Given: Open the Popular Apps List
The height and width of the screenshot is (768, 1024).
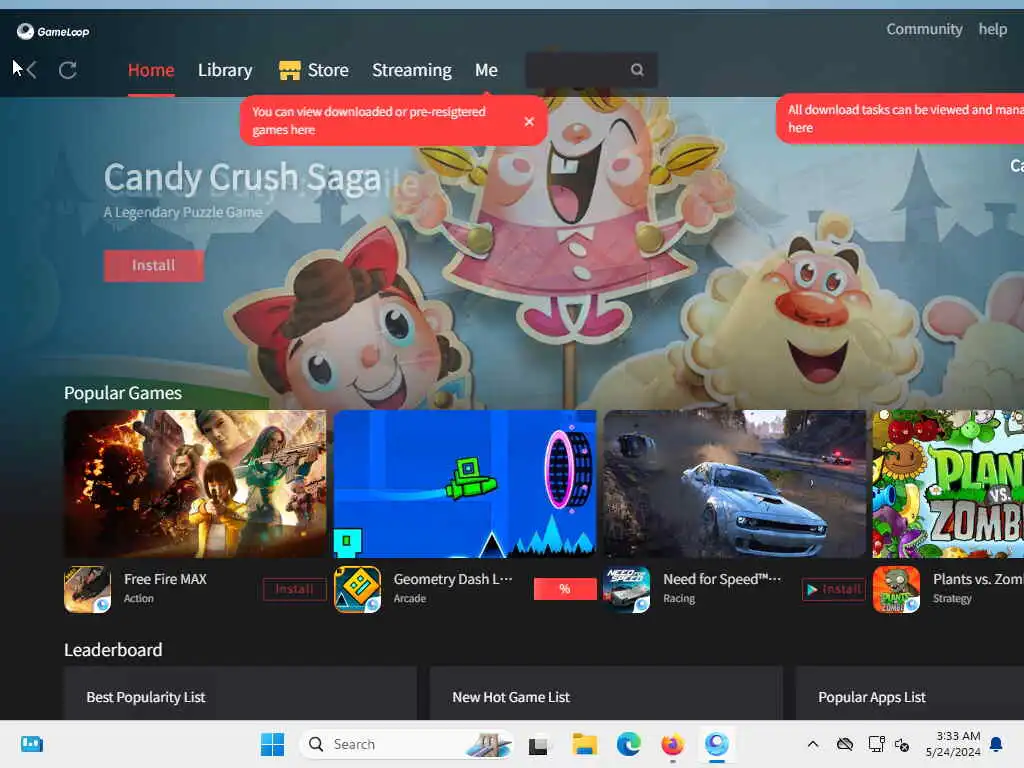Looking at the screenshot, I should click(x=910, y=694).
